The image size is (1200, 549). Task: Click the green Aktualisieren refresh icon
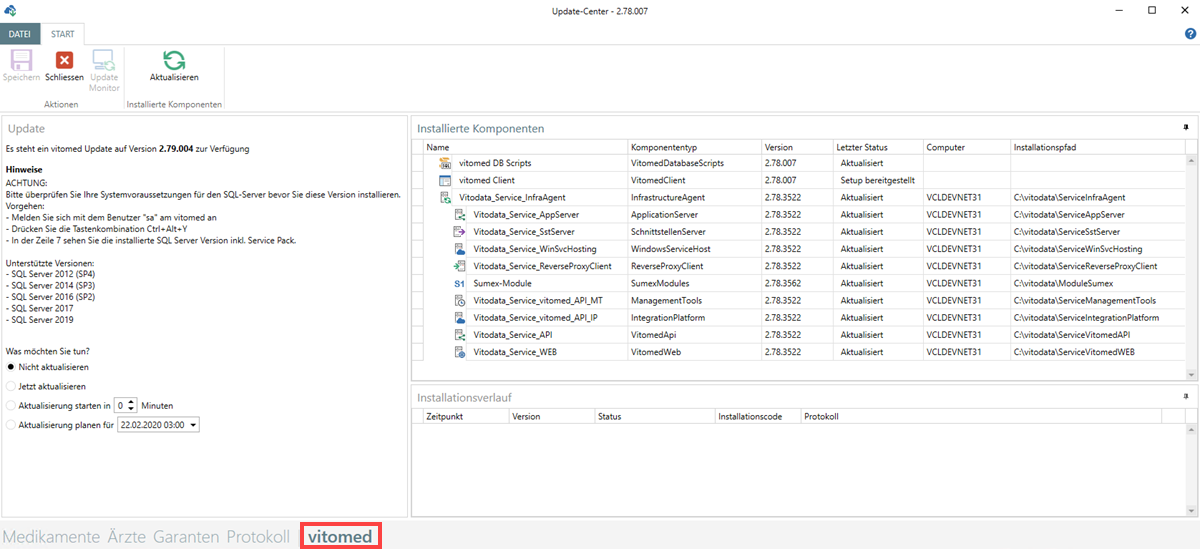tap(174, 60)
